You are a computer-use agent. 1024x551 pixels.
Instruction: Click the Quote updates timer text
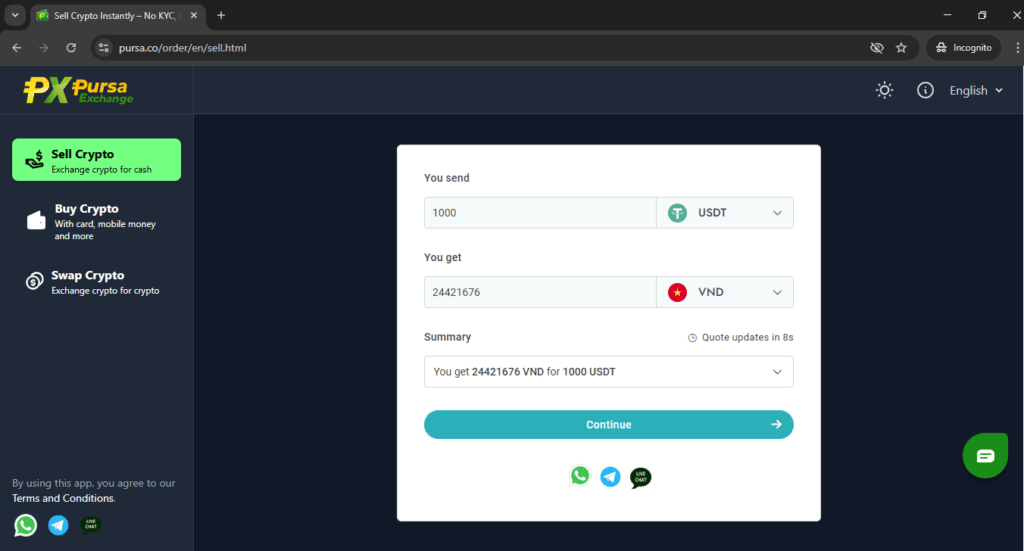tap(747, 338)
